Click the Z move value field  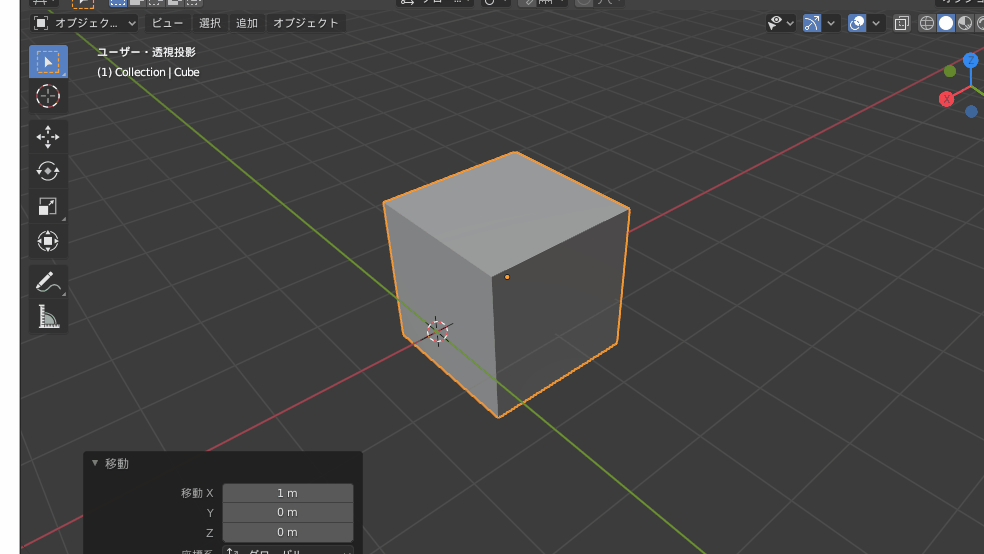[x=288, y=532]
